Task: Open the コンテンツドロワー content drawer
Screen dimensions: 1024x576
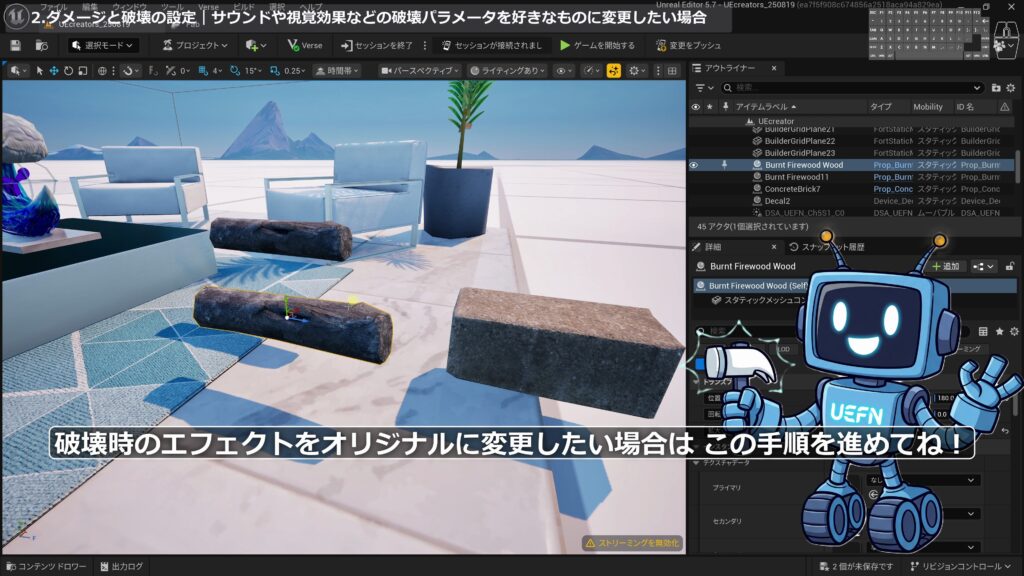Action: click(46, 566)
